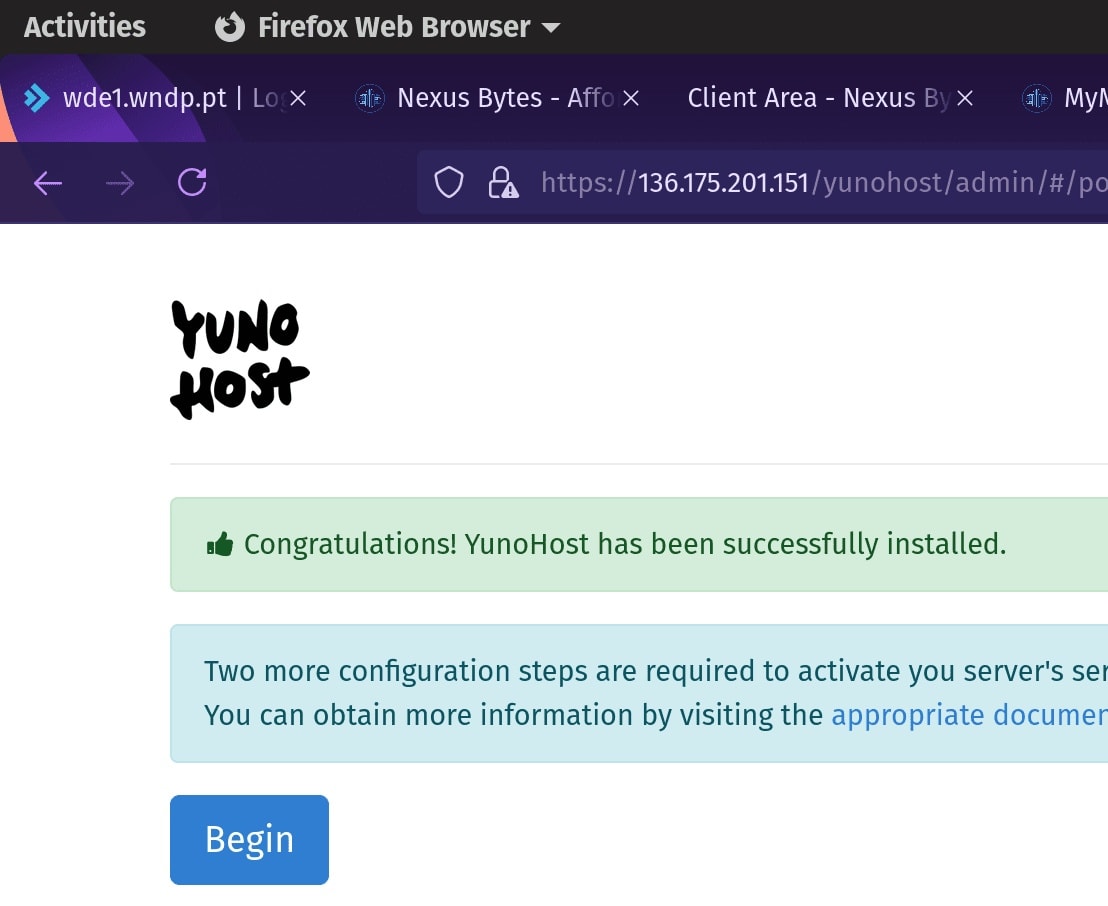
Task: Close the Nexus Bytes - Affo tab
Action: (631, 98)
